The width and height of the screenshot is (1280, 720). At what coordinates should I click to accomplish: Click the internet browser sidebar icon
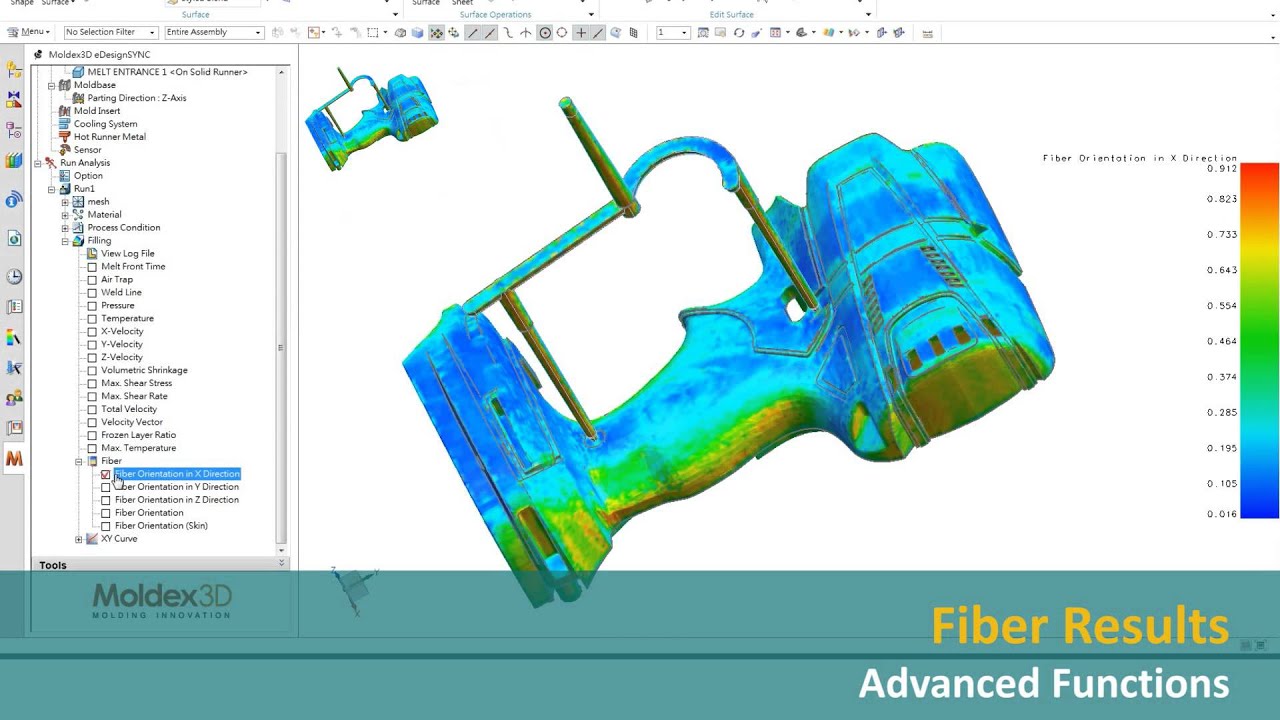coord(14,238)
